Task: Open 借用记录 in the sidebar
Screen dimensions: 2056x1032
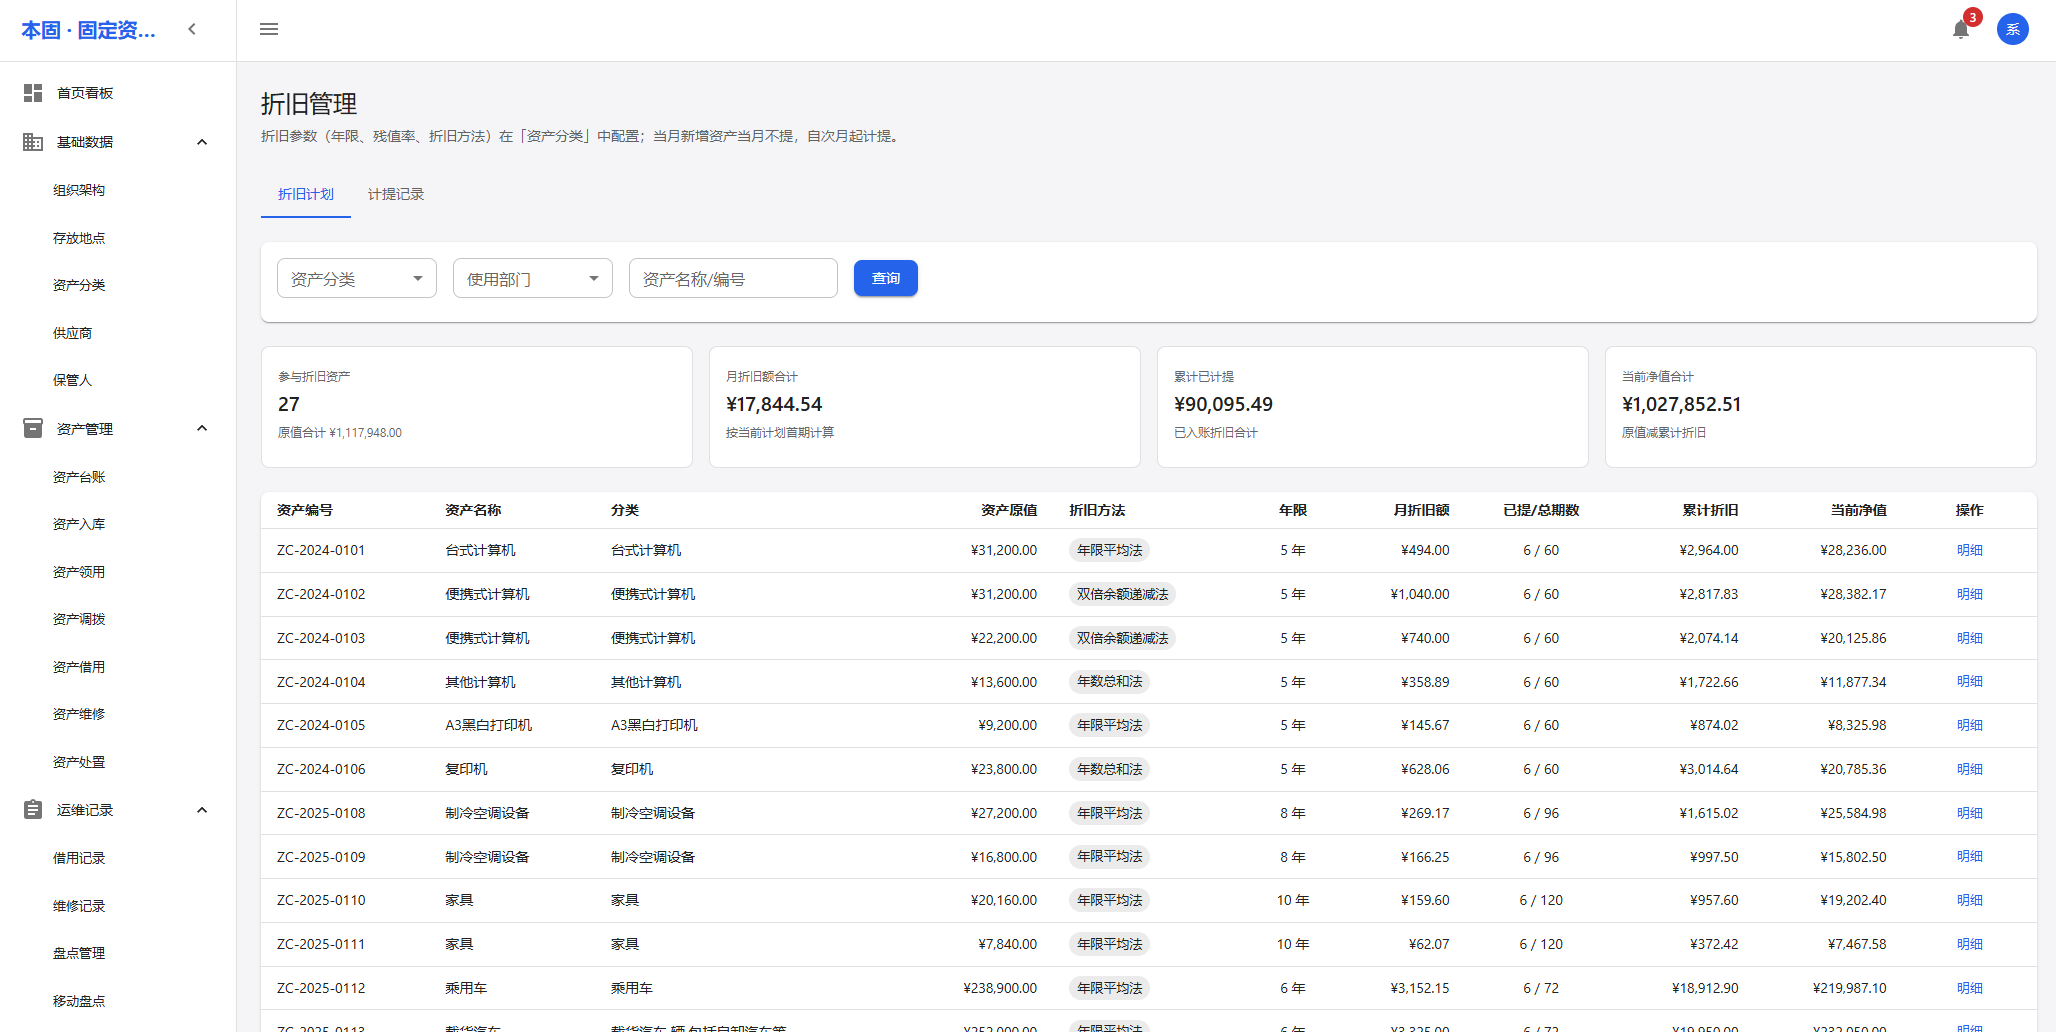Action: [79, 858]
